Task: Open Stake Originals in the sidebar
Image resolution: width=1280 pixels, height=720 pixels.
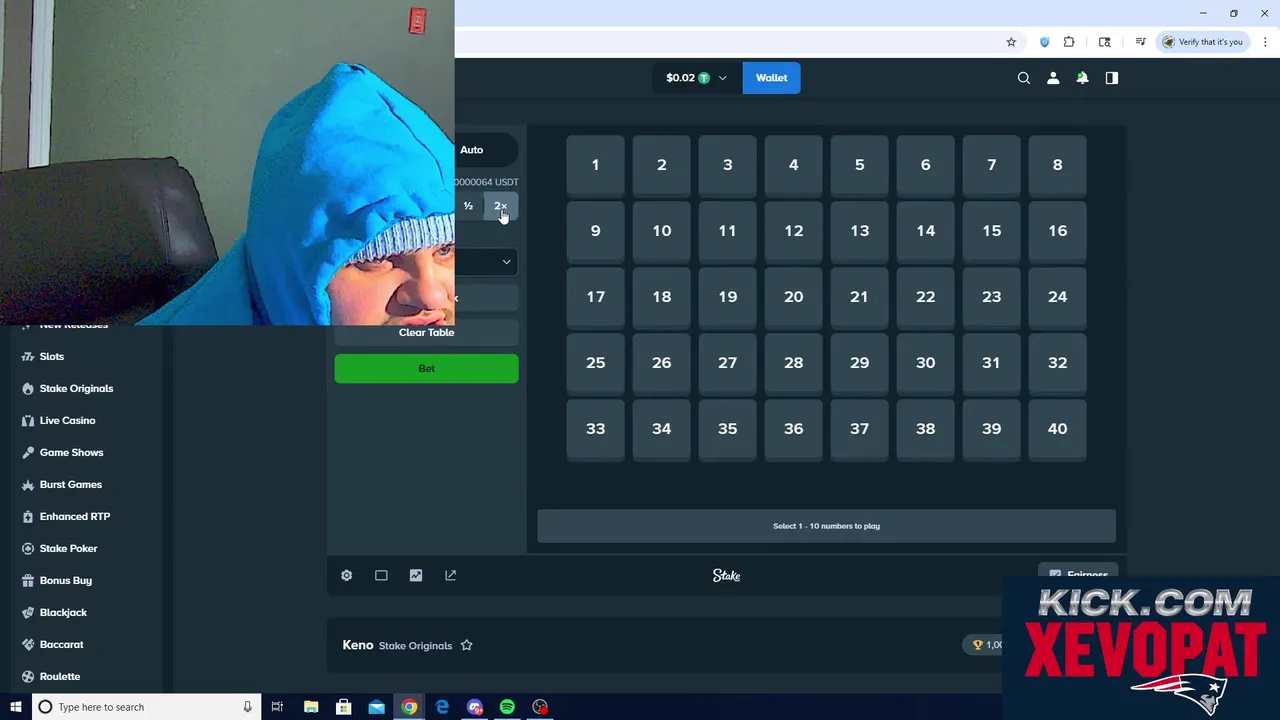Action: 76,388
